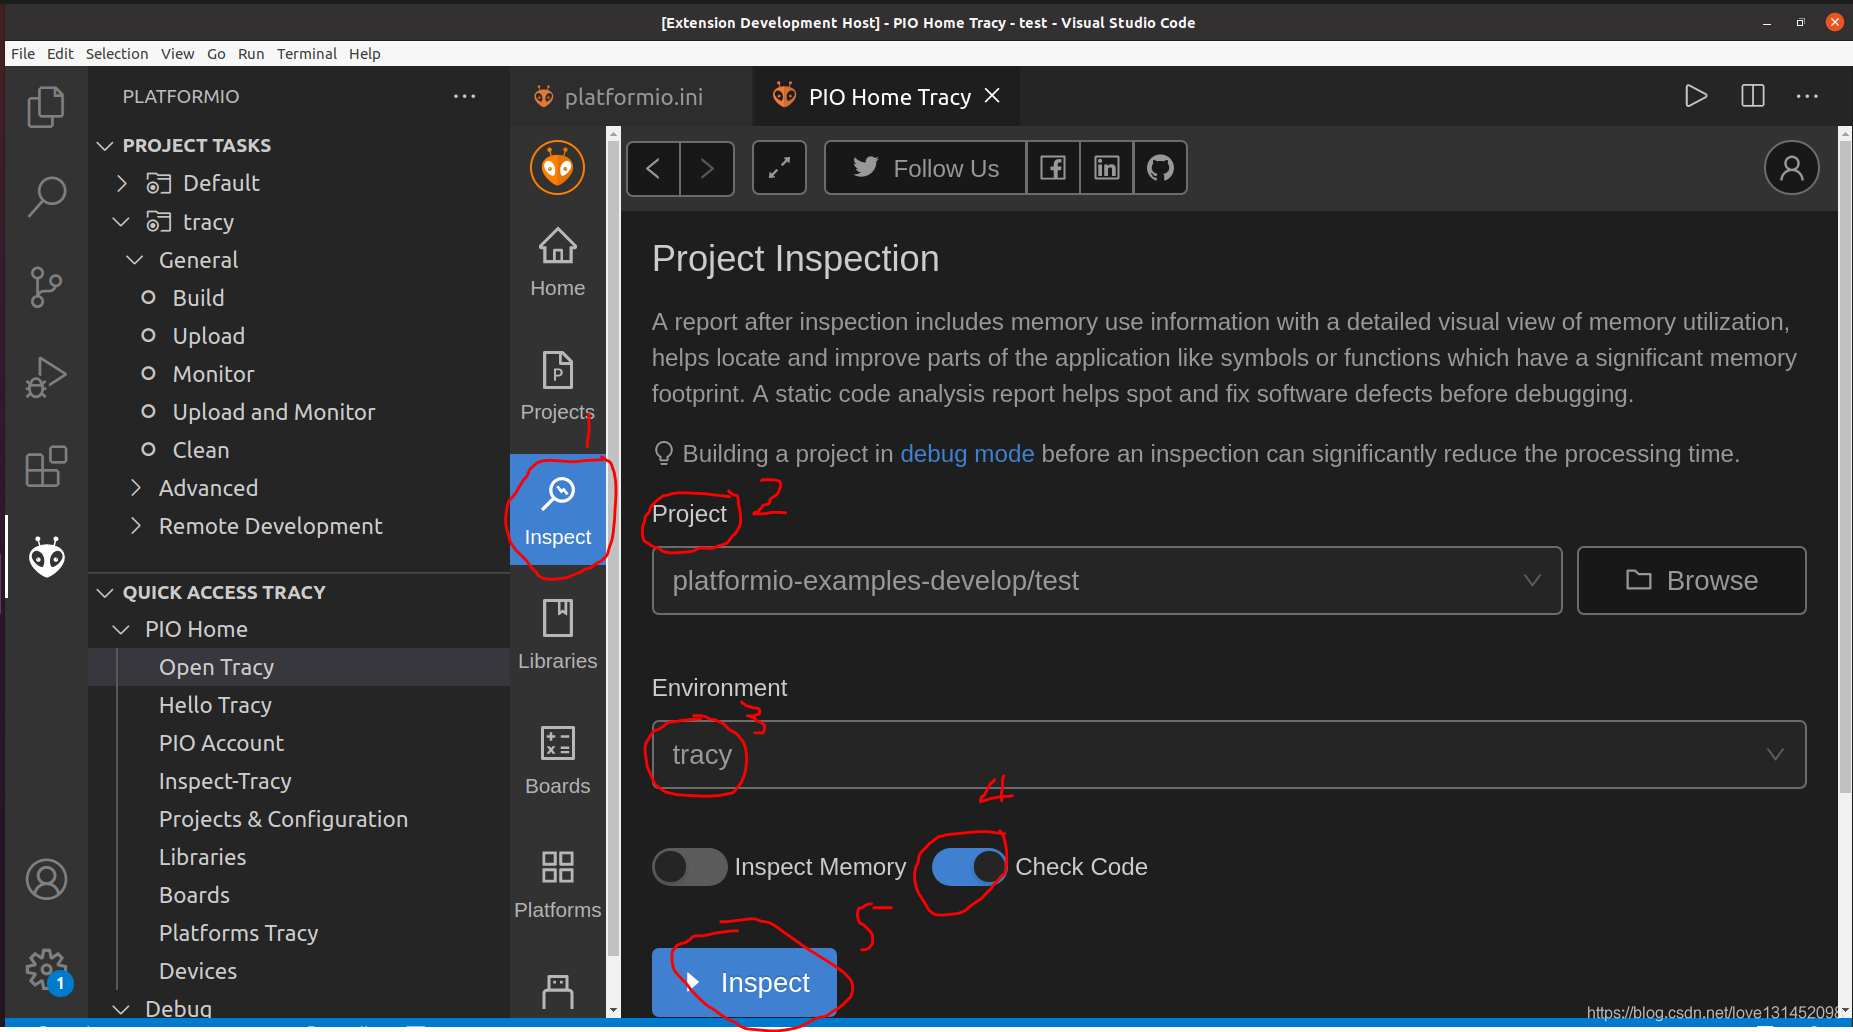Viewport: 1853px width, 1032px height.
Task: Click the PlatformIO logo in PIO Home
Action: 557,168
